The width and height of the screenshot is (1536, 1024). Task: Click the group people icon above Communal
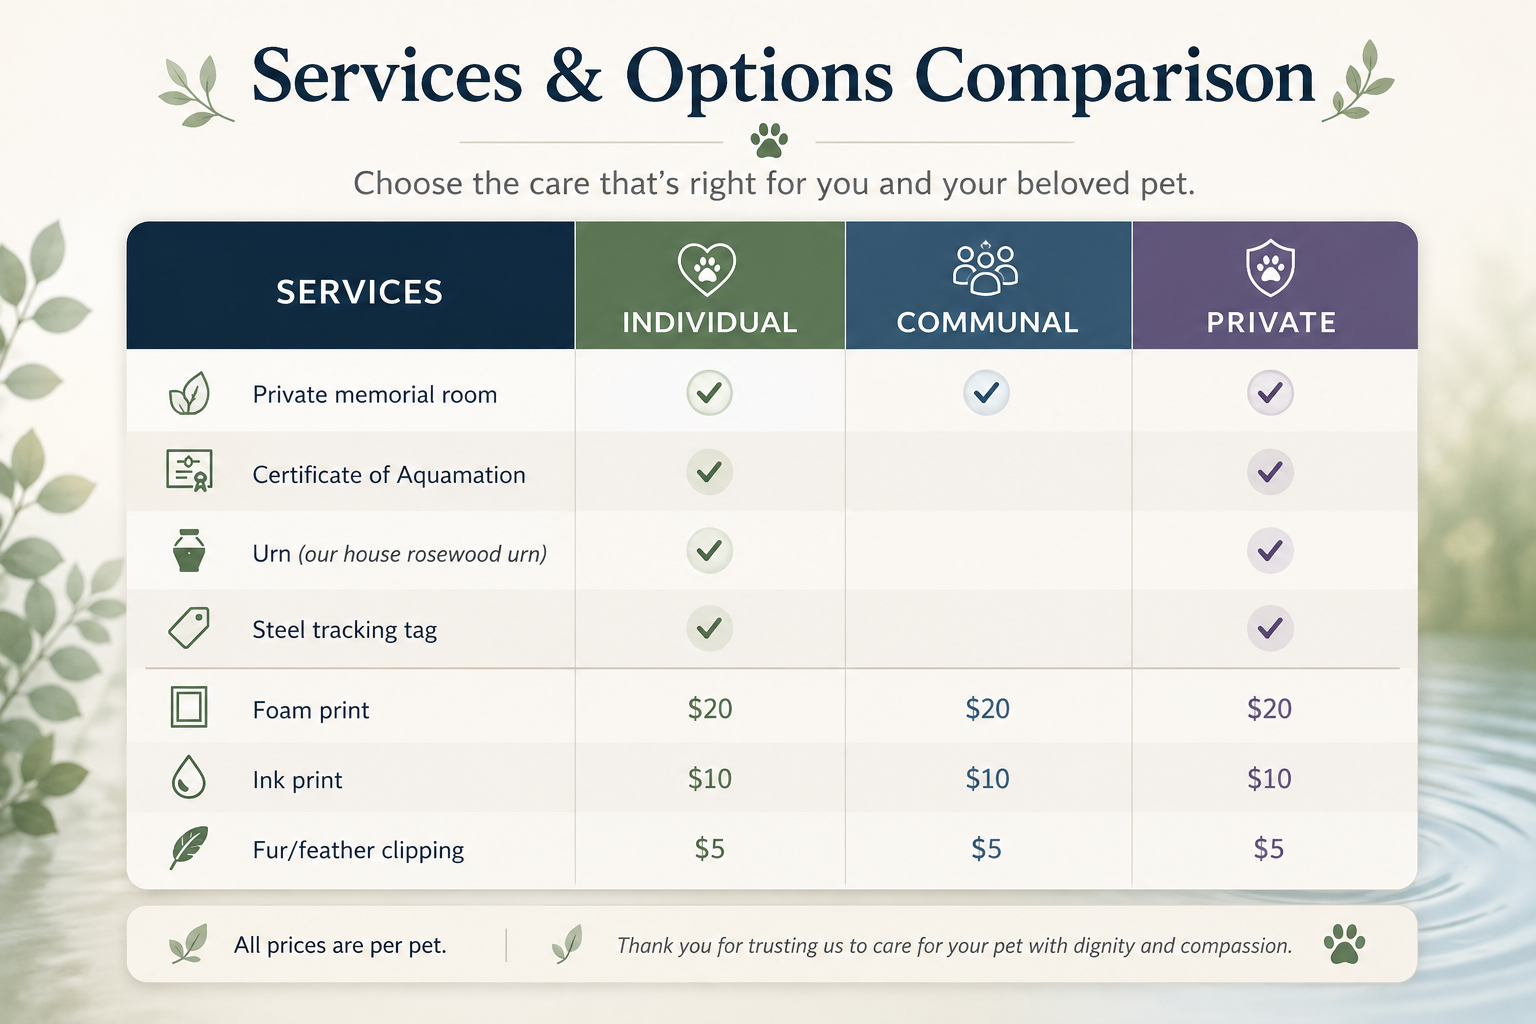click(x=986, y=268)
